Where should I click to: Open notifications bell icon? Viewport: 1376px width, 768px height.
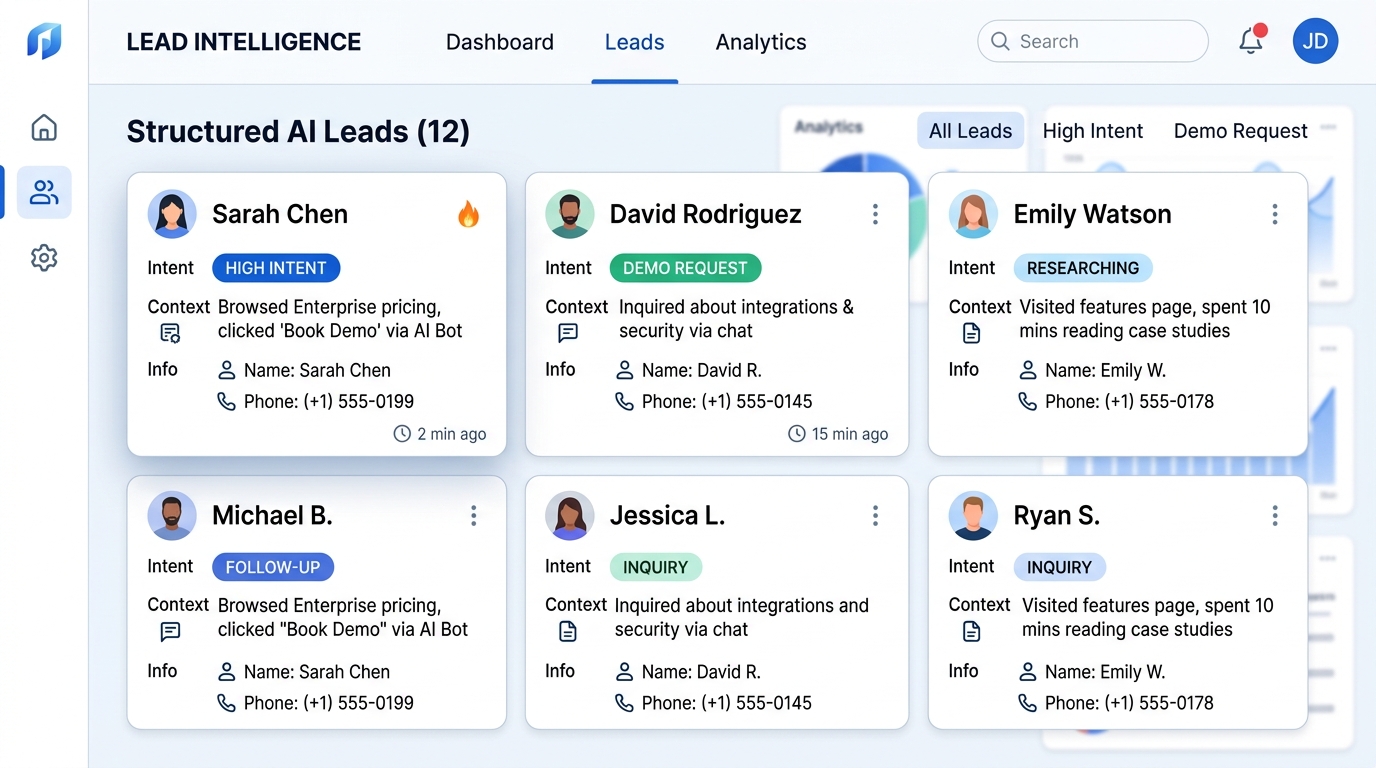tap(1250, 41)
